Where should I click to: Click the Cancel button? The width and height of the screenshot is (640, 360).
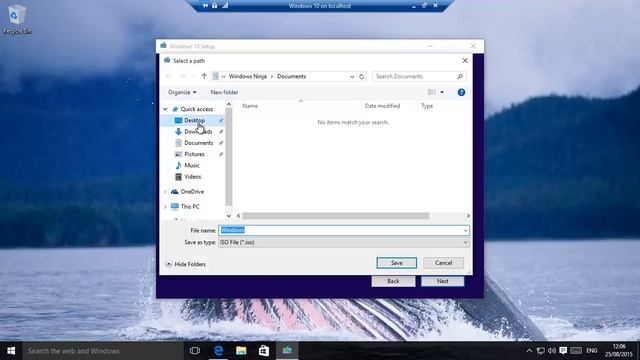tap(443, 263)
